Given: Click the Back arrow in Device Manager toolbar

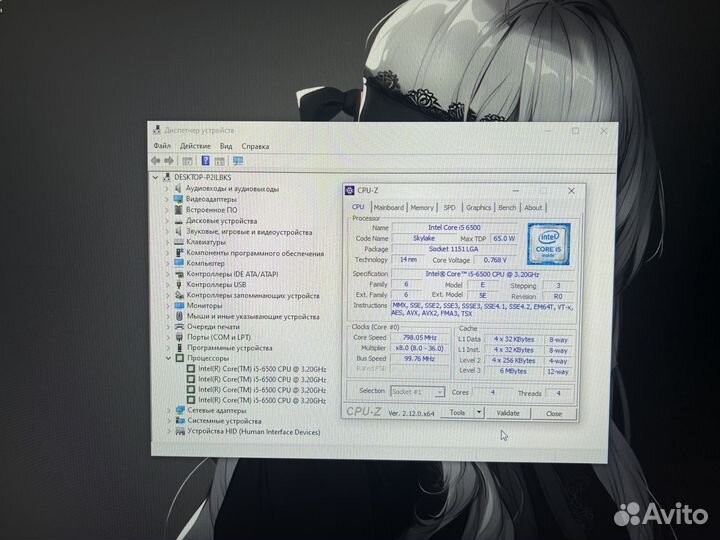Looking at the screenshot, I should [156, 161].
